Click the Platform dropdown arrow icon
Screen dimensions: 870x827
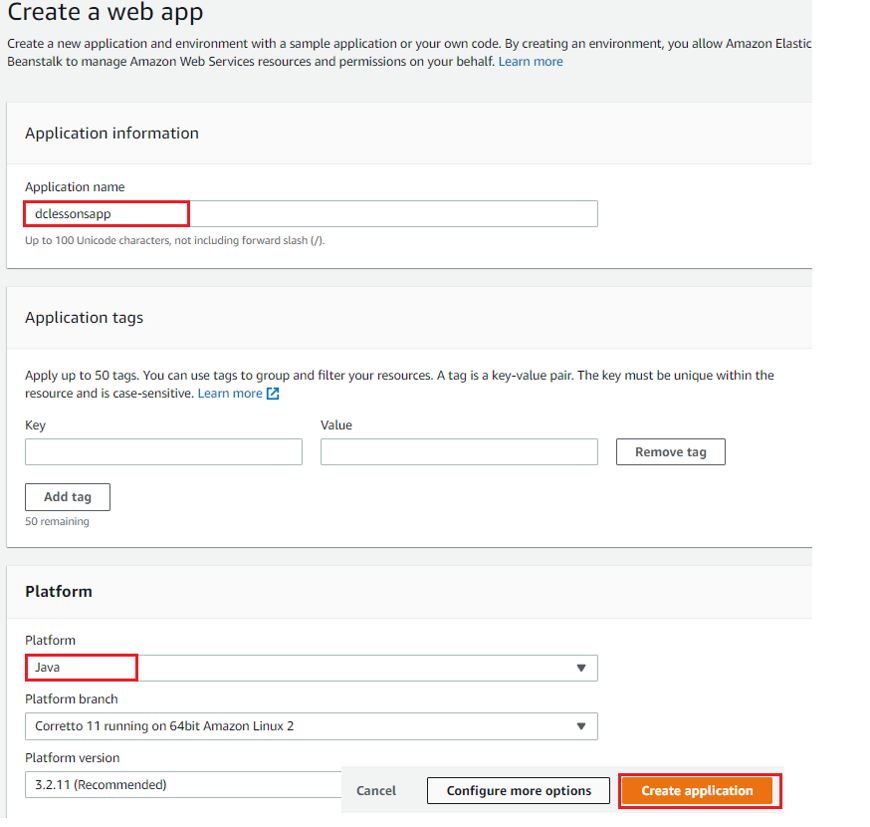(x=581, y=668)
